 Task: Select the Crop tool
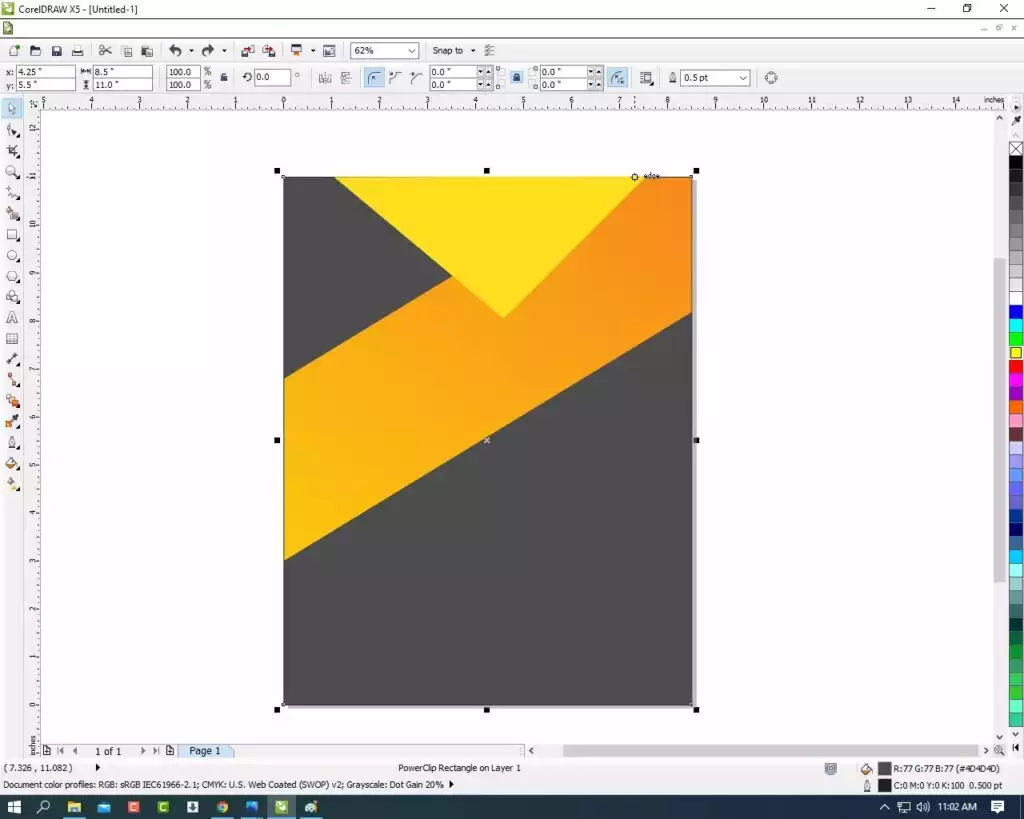pyautogui.click(x=13, y=151)
